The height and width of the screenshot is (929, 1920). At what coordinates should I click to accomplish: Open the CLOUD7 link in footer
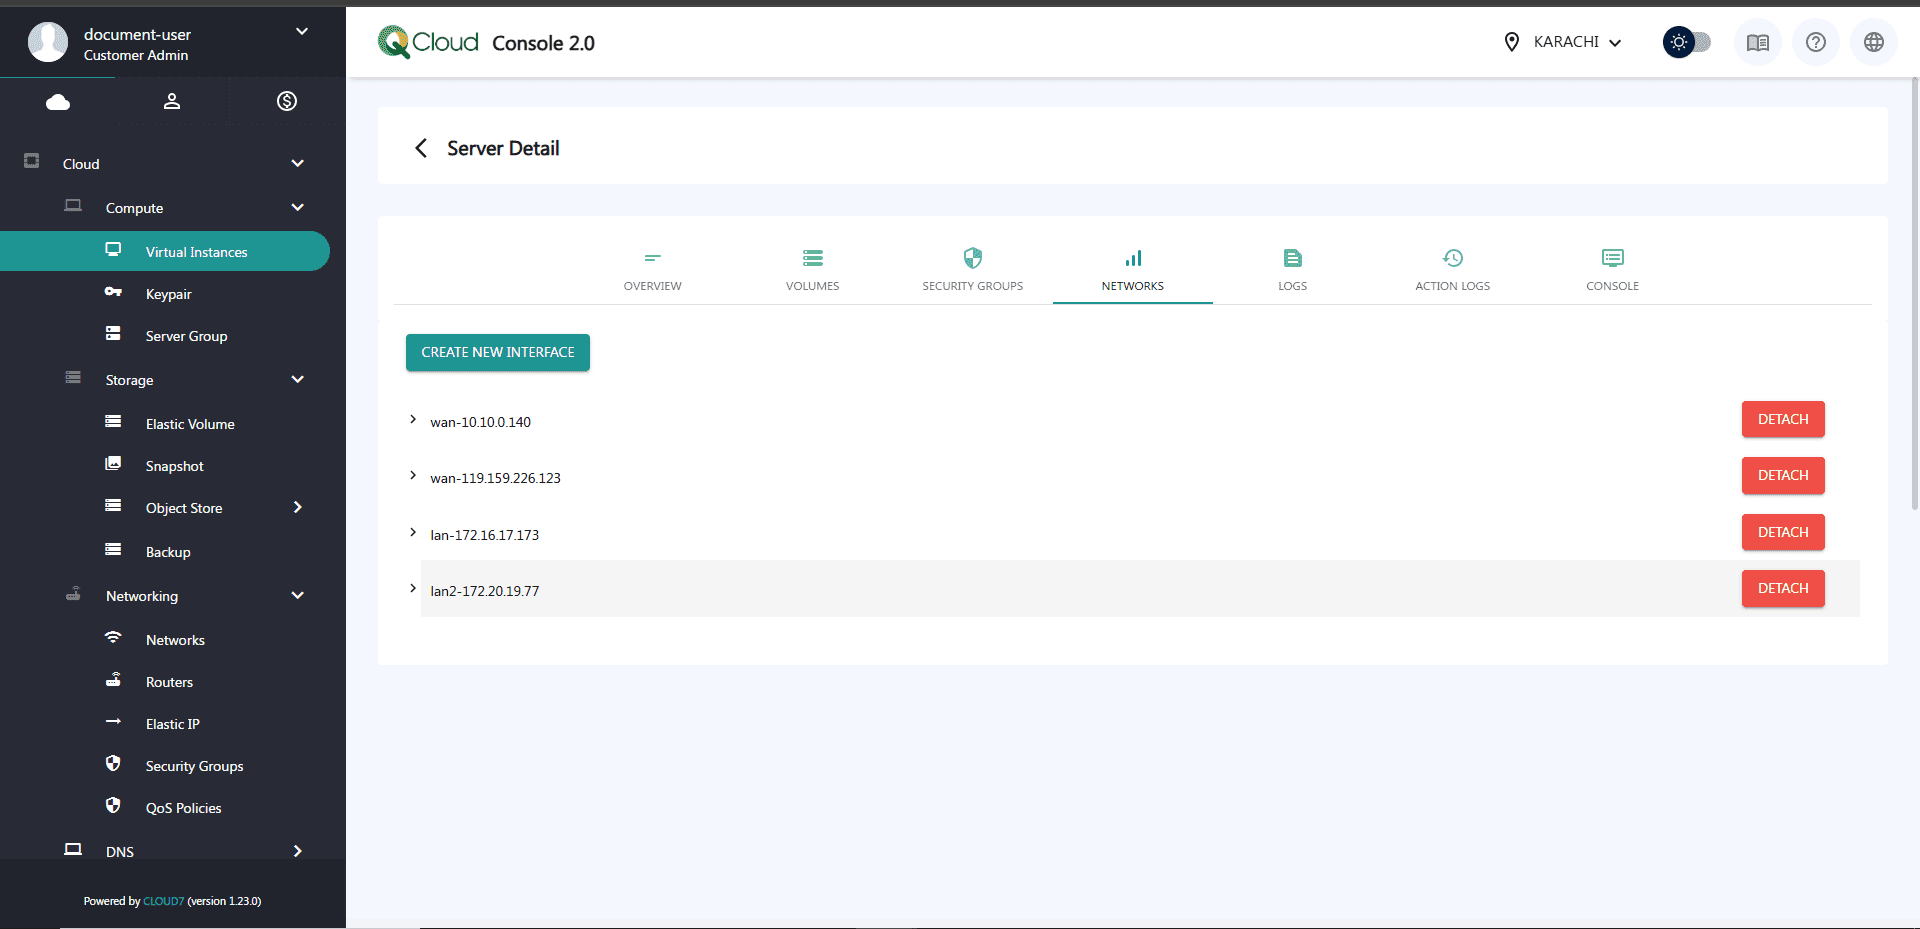coord(163,901)
